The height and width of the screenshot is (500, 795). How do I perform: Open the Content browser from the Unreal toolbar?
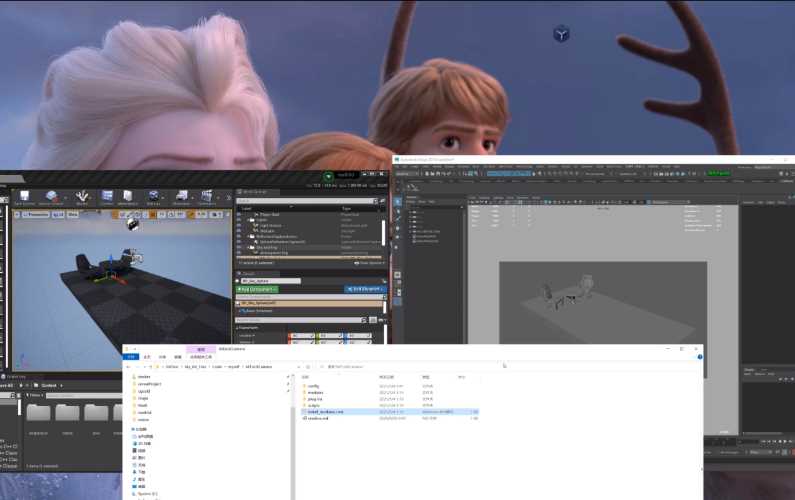(x=107, y=198)
